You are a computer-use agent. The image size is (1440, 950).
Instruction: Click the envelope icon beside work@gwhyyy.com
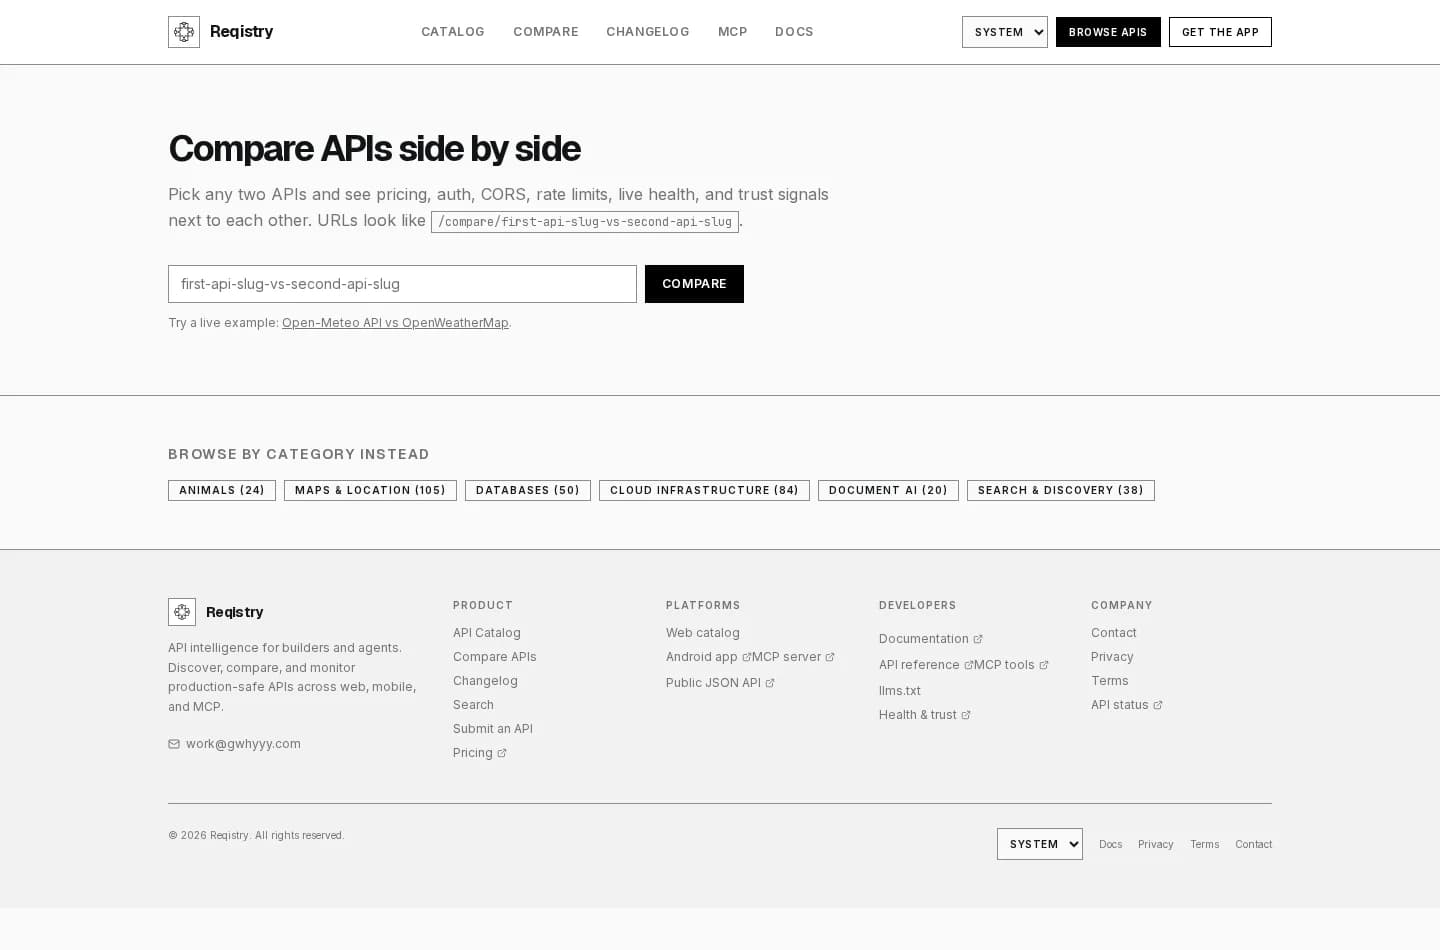pos(174,744)
